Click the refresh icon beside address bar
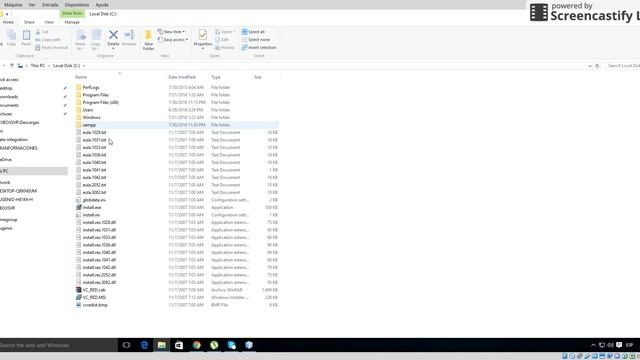The image size is (640, 360). pyautogui.click(x=597, y=66)
